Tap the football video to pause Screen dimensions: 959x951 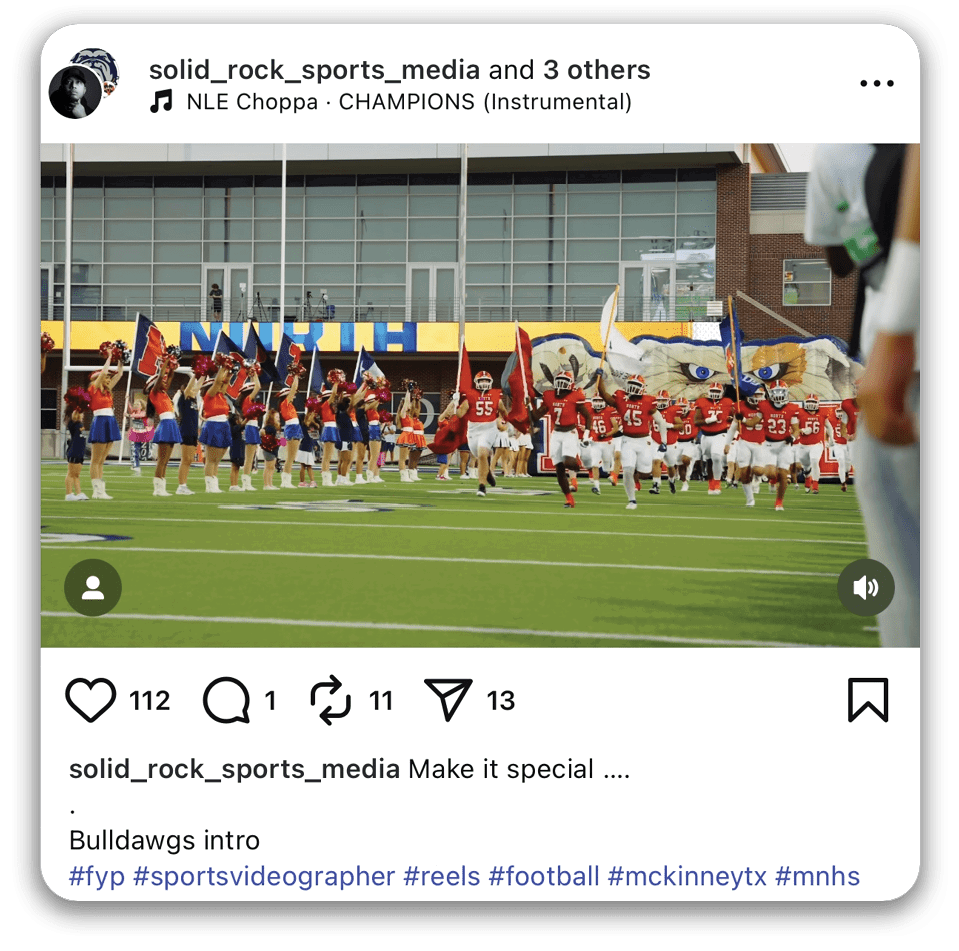point(480,396)
